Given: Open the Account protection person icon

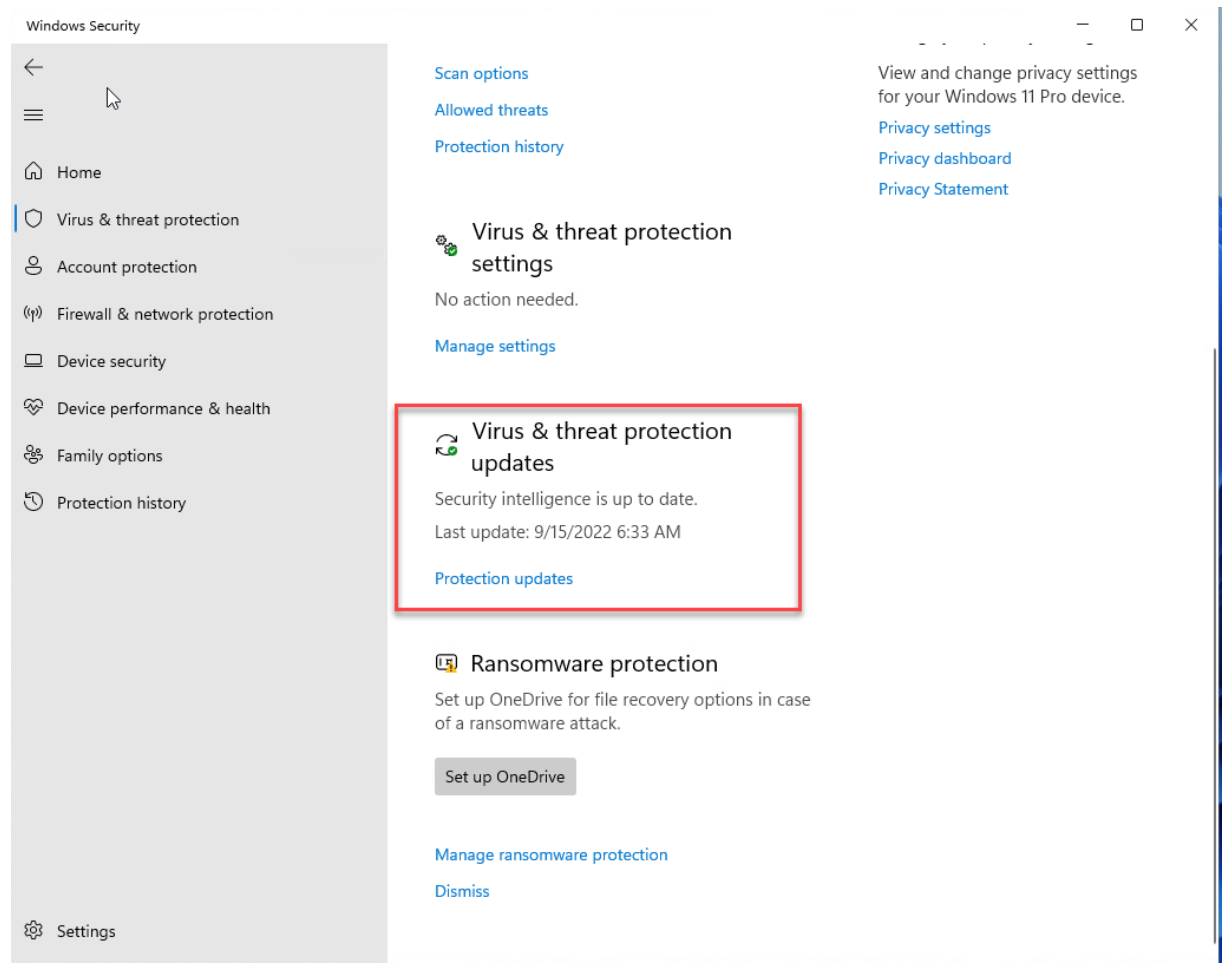Looking at the screenshot, I should click(34, 267).
